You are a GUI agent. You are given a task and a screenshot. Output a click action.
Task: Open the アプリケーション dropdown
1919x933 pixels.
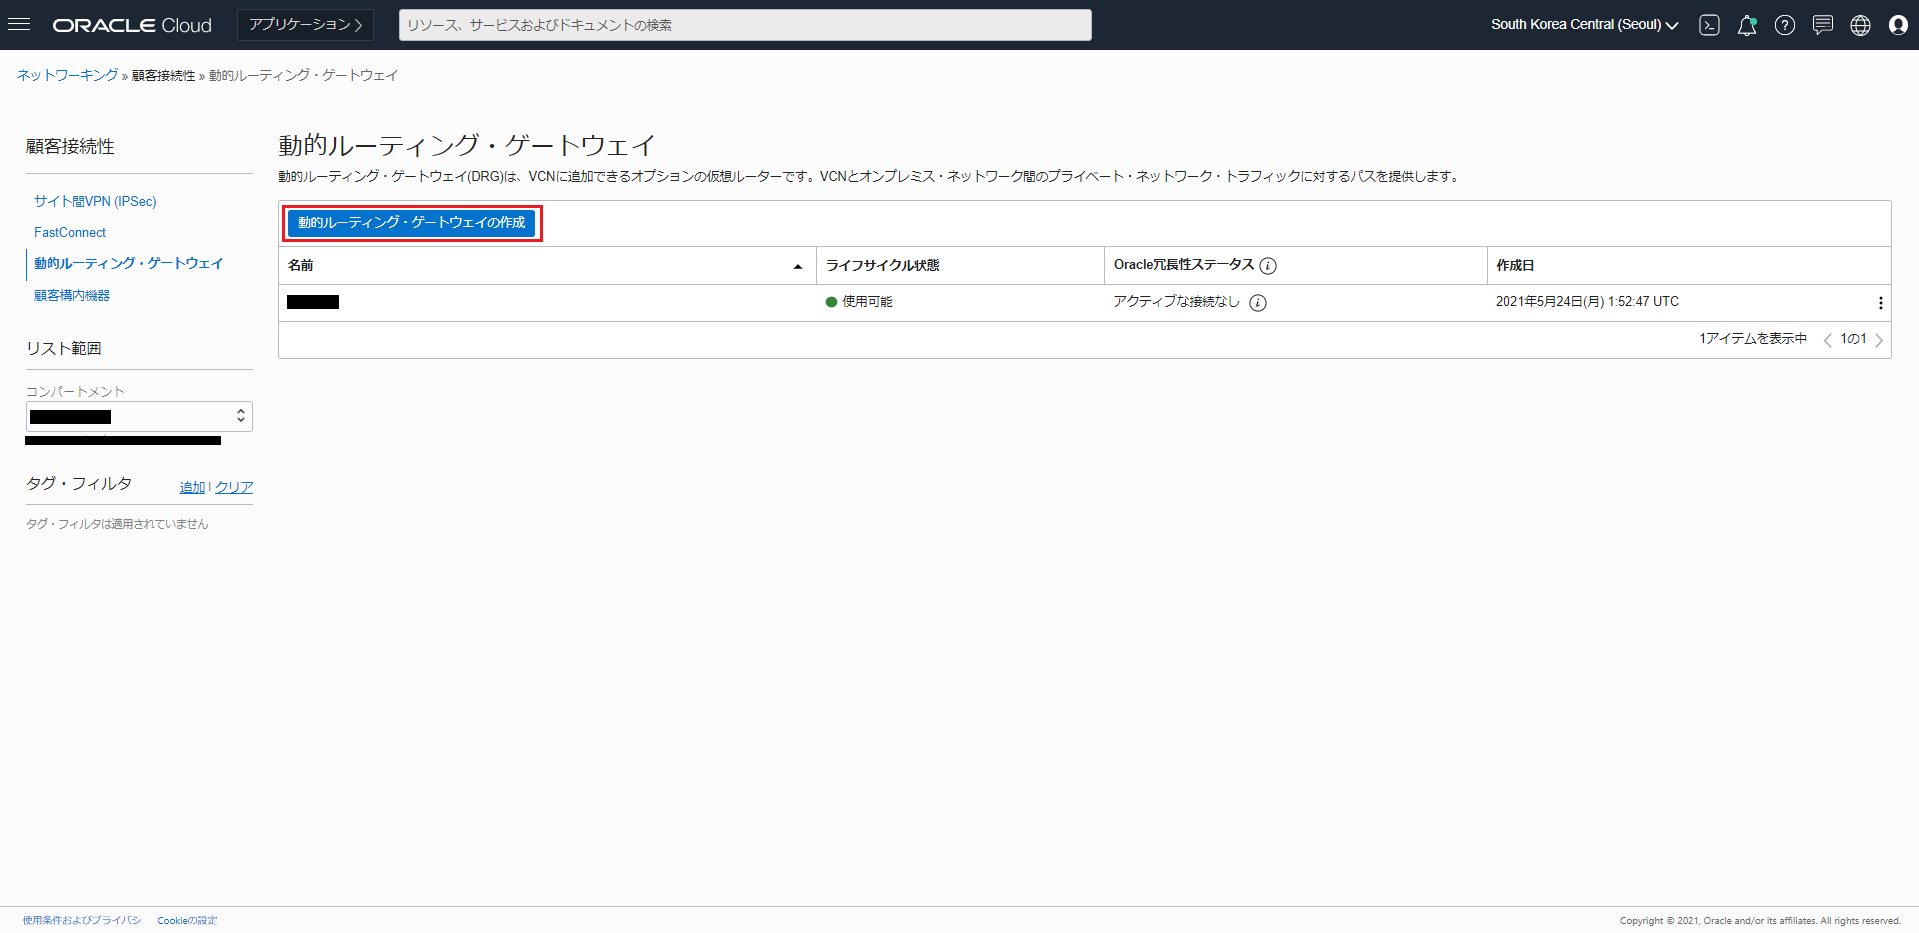(305, 25)
